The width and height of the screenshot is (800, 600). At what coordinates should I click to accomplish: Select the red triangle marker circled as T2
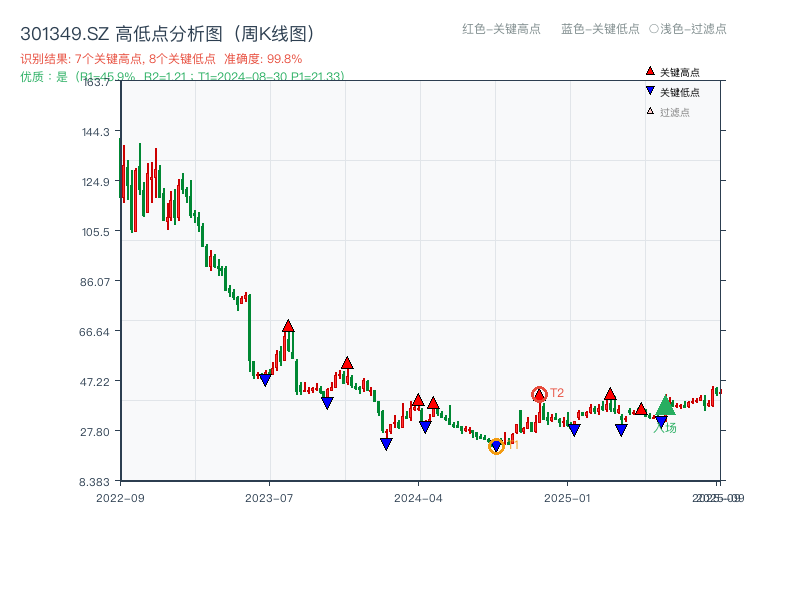539,394
